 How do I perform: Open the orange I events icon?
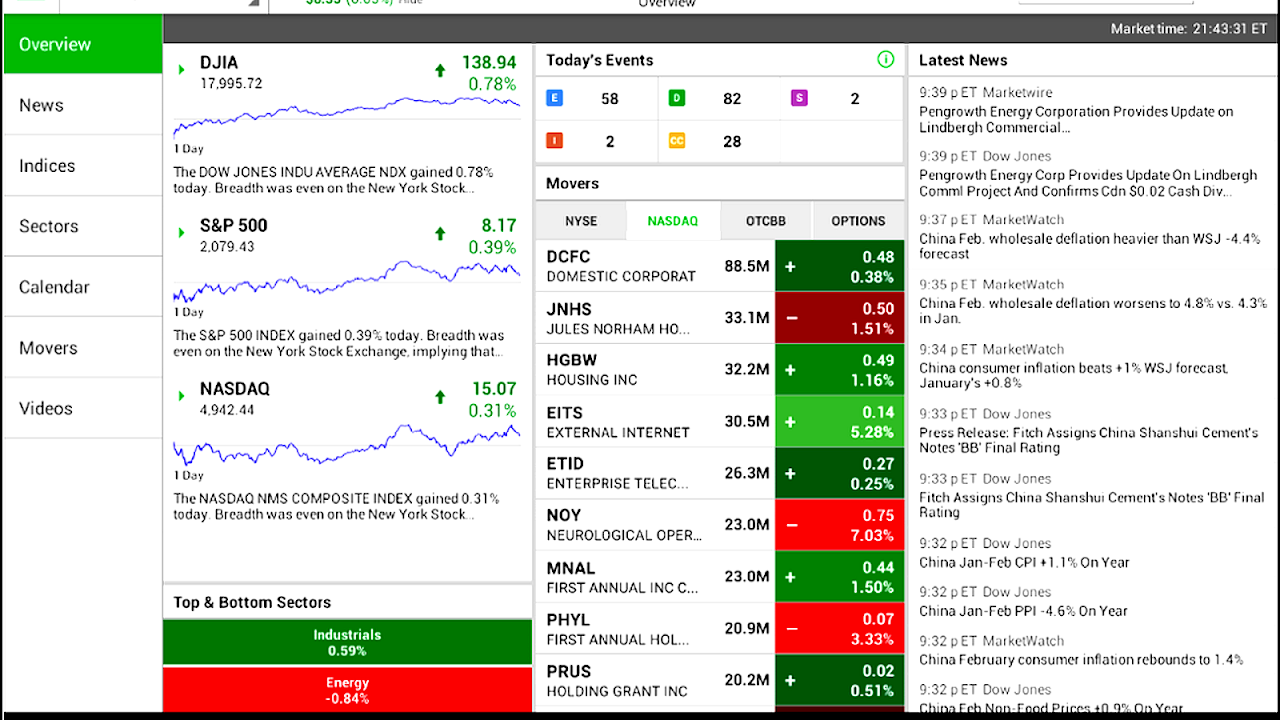click(x=554, y=141)
